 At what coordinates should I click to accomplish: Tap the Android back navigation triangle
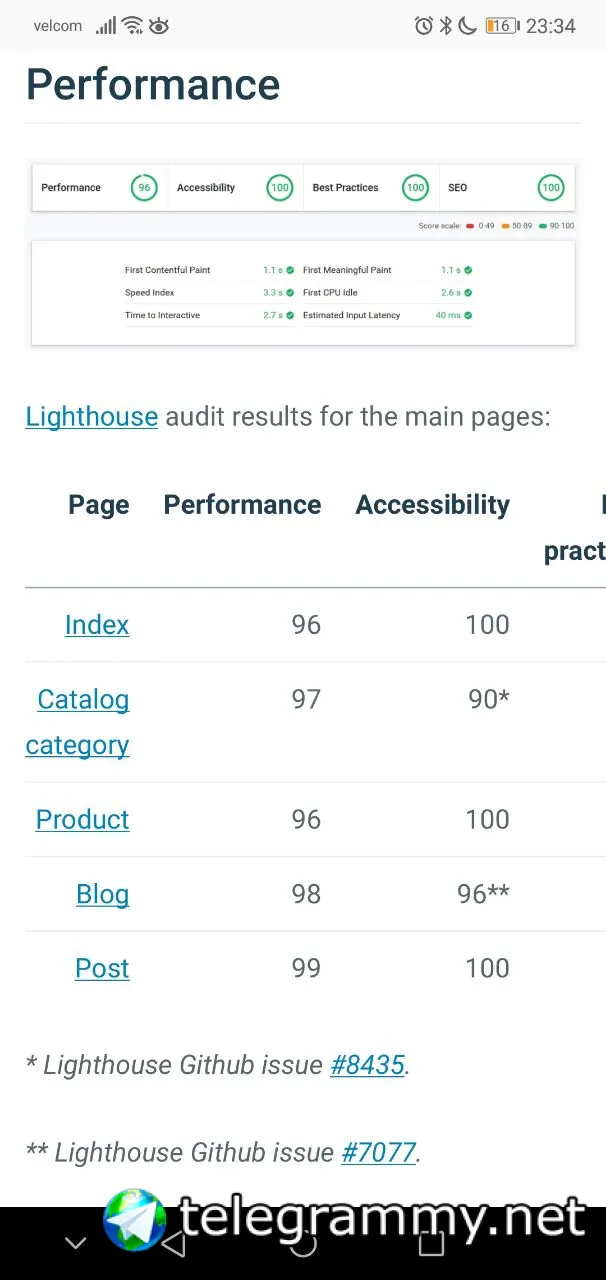[174, 1243]
